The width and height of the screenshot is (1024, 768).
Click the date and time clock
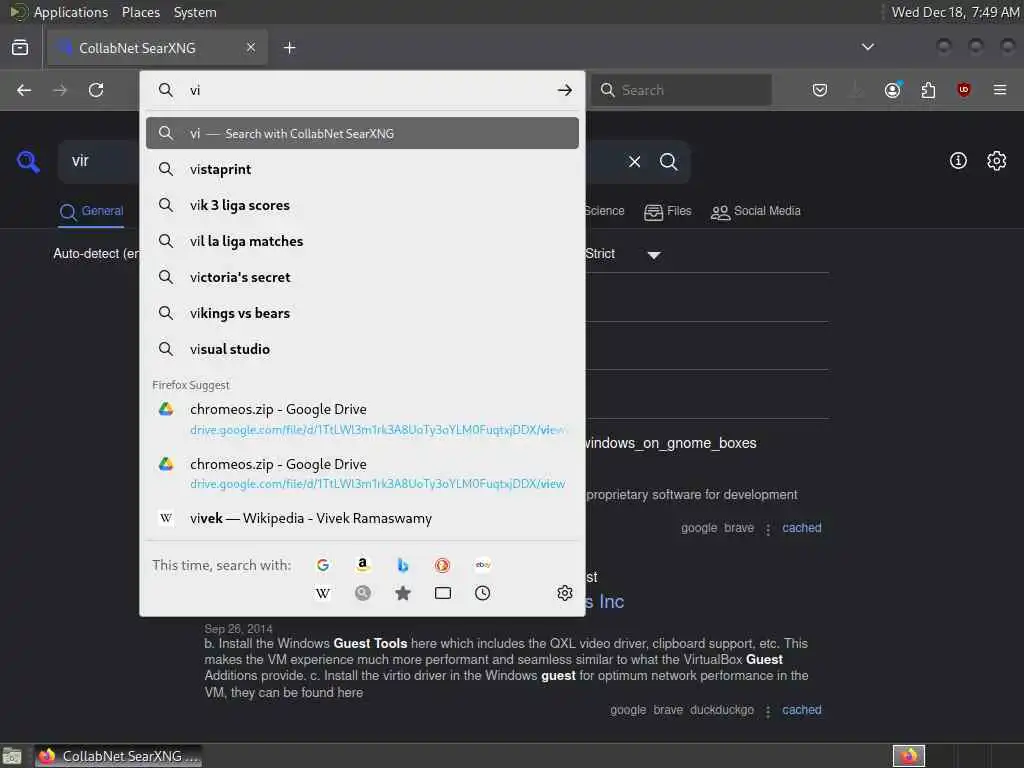(955, 12)
